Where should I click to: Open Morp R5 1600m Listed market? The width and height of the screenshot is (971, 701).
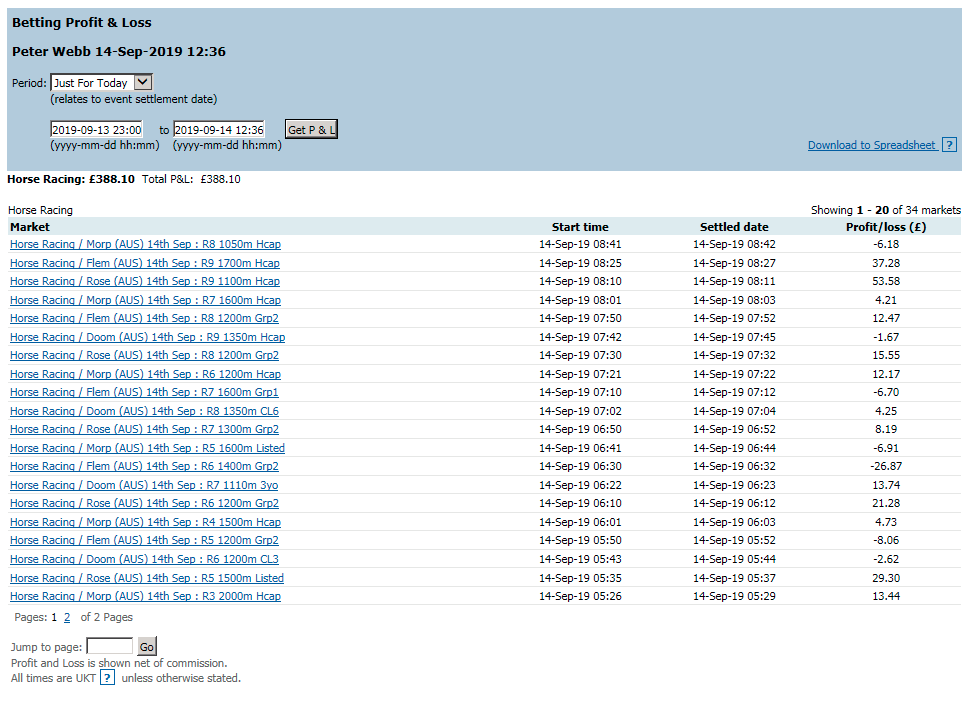pyautogui.click(x=147, y=448)
